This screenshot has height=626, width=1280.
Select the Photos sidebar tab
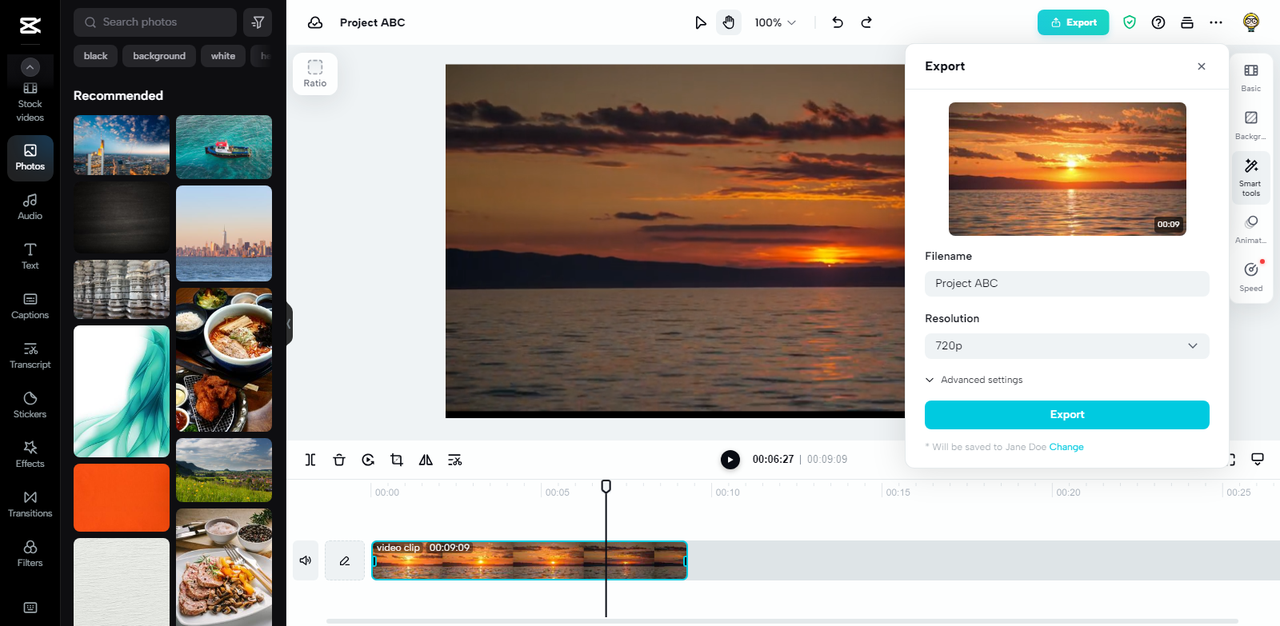(30, 157)
